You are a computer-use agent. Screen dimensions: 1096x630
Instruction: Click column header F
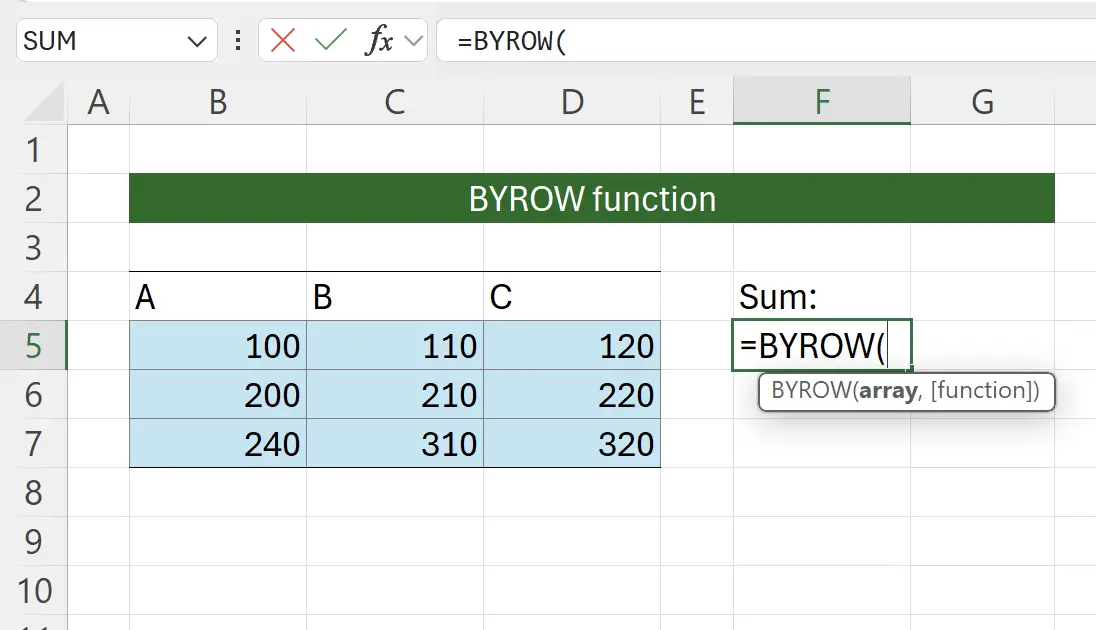[821, 101]
